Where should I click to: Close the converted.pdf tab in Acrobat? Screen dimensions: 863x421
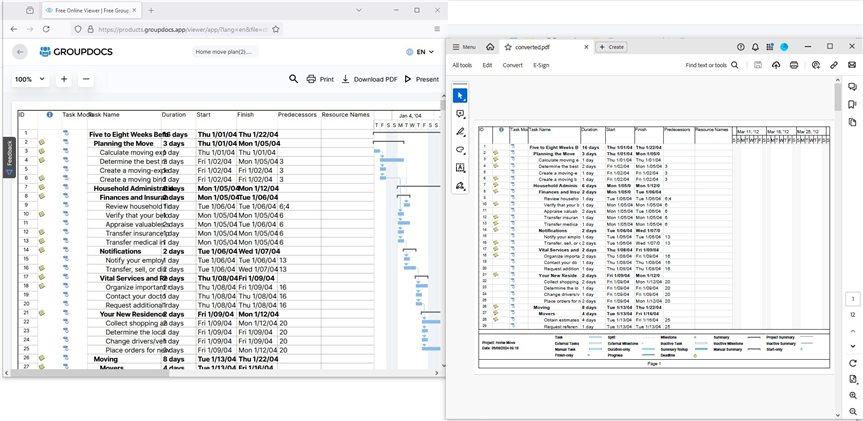(x=586, y=47)
